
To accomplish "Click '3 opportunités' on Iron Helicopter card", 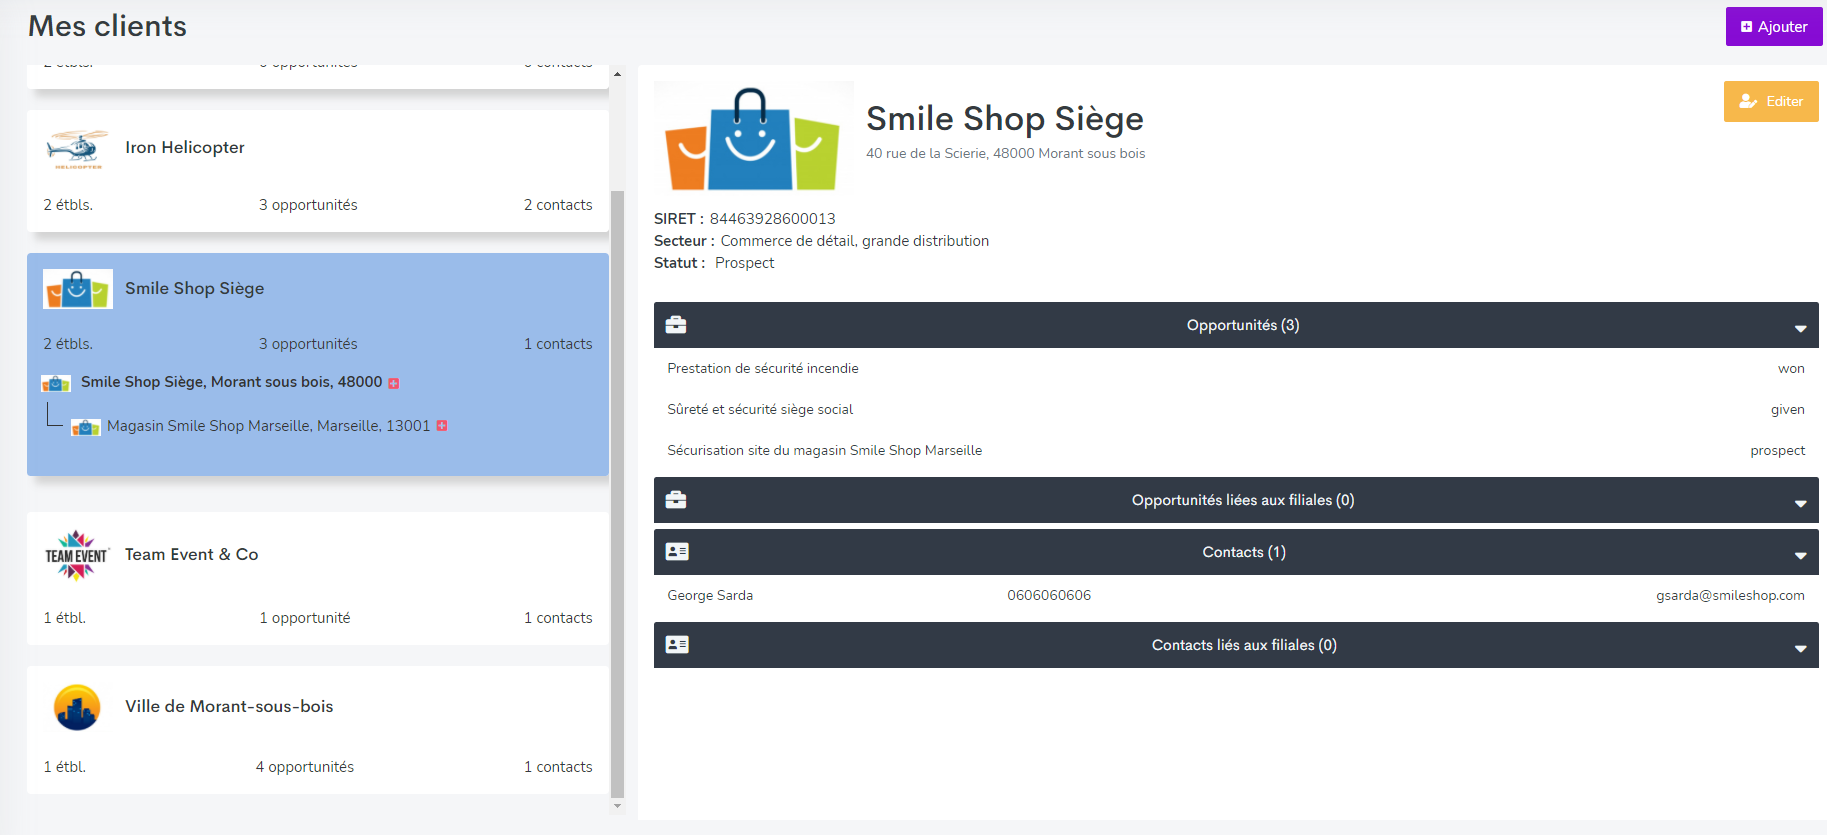I will coord(308,204).
